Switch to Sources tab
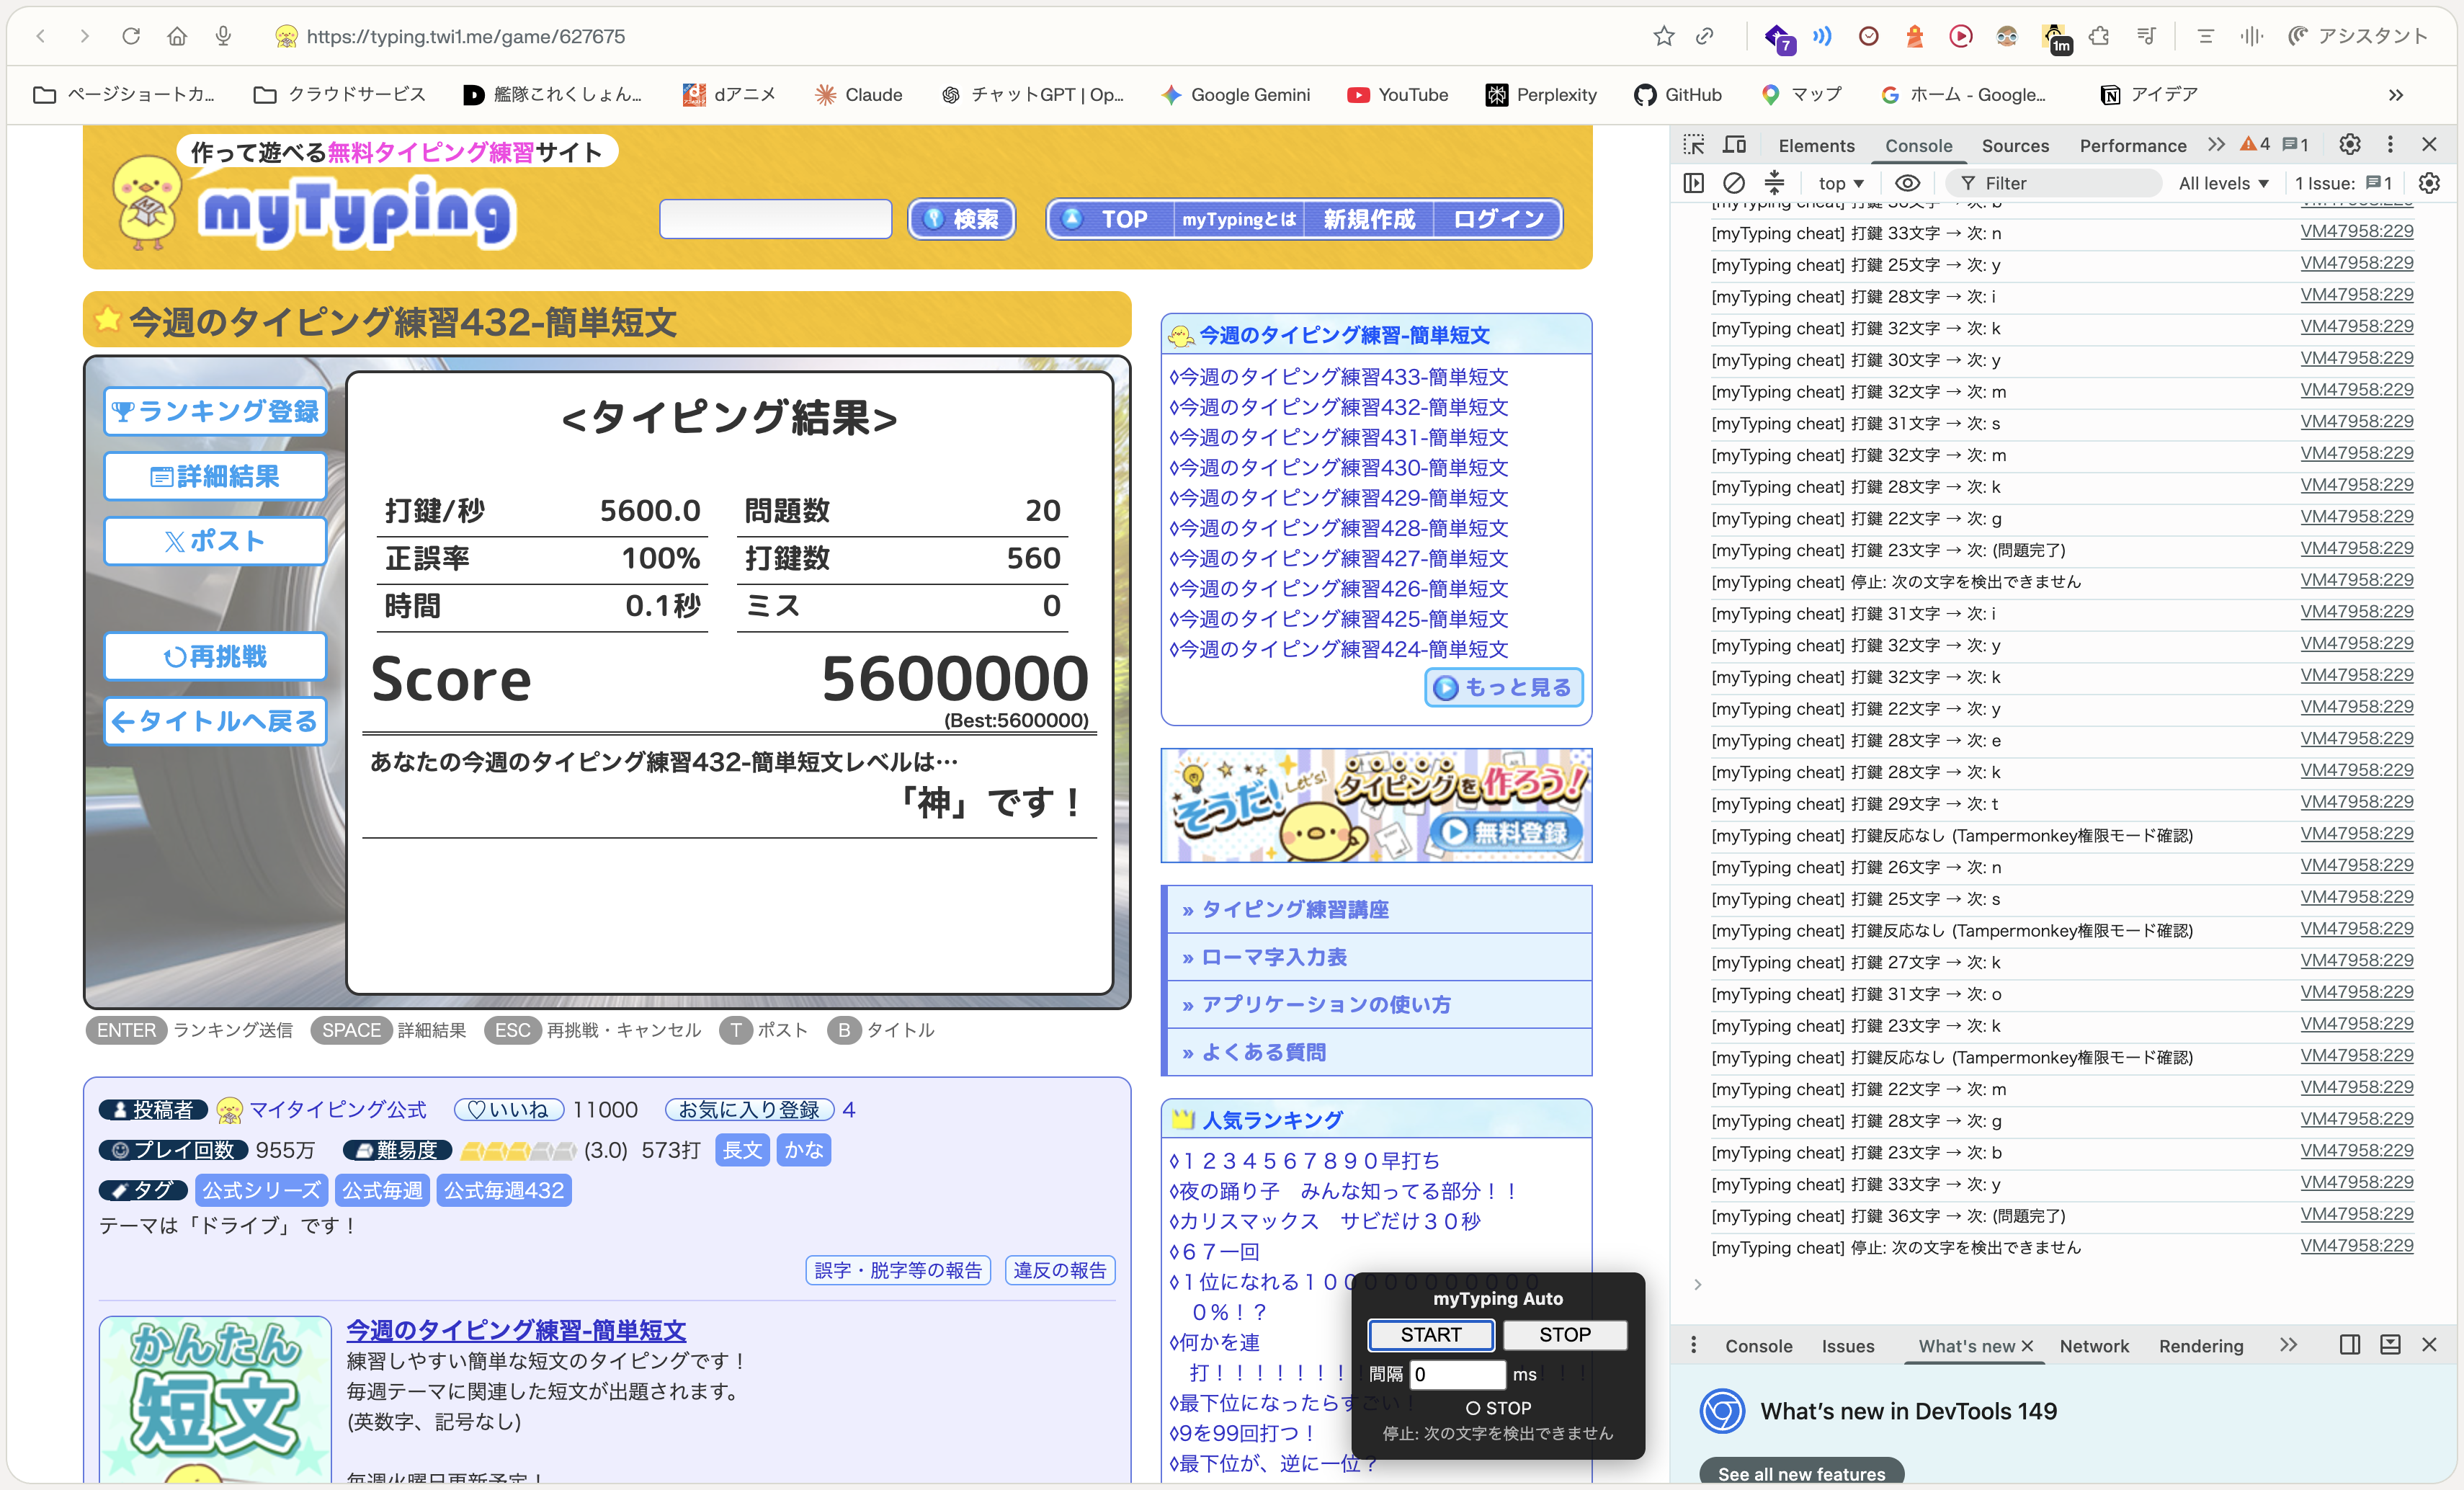Screen dimensions: 2464x1490 [2015, 146]
